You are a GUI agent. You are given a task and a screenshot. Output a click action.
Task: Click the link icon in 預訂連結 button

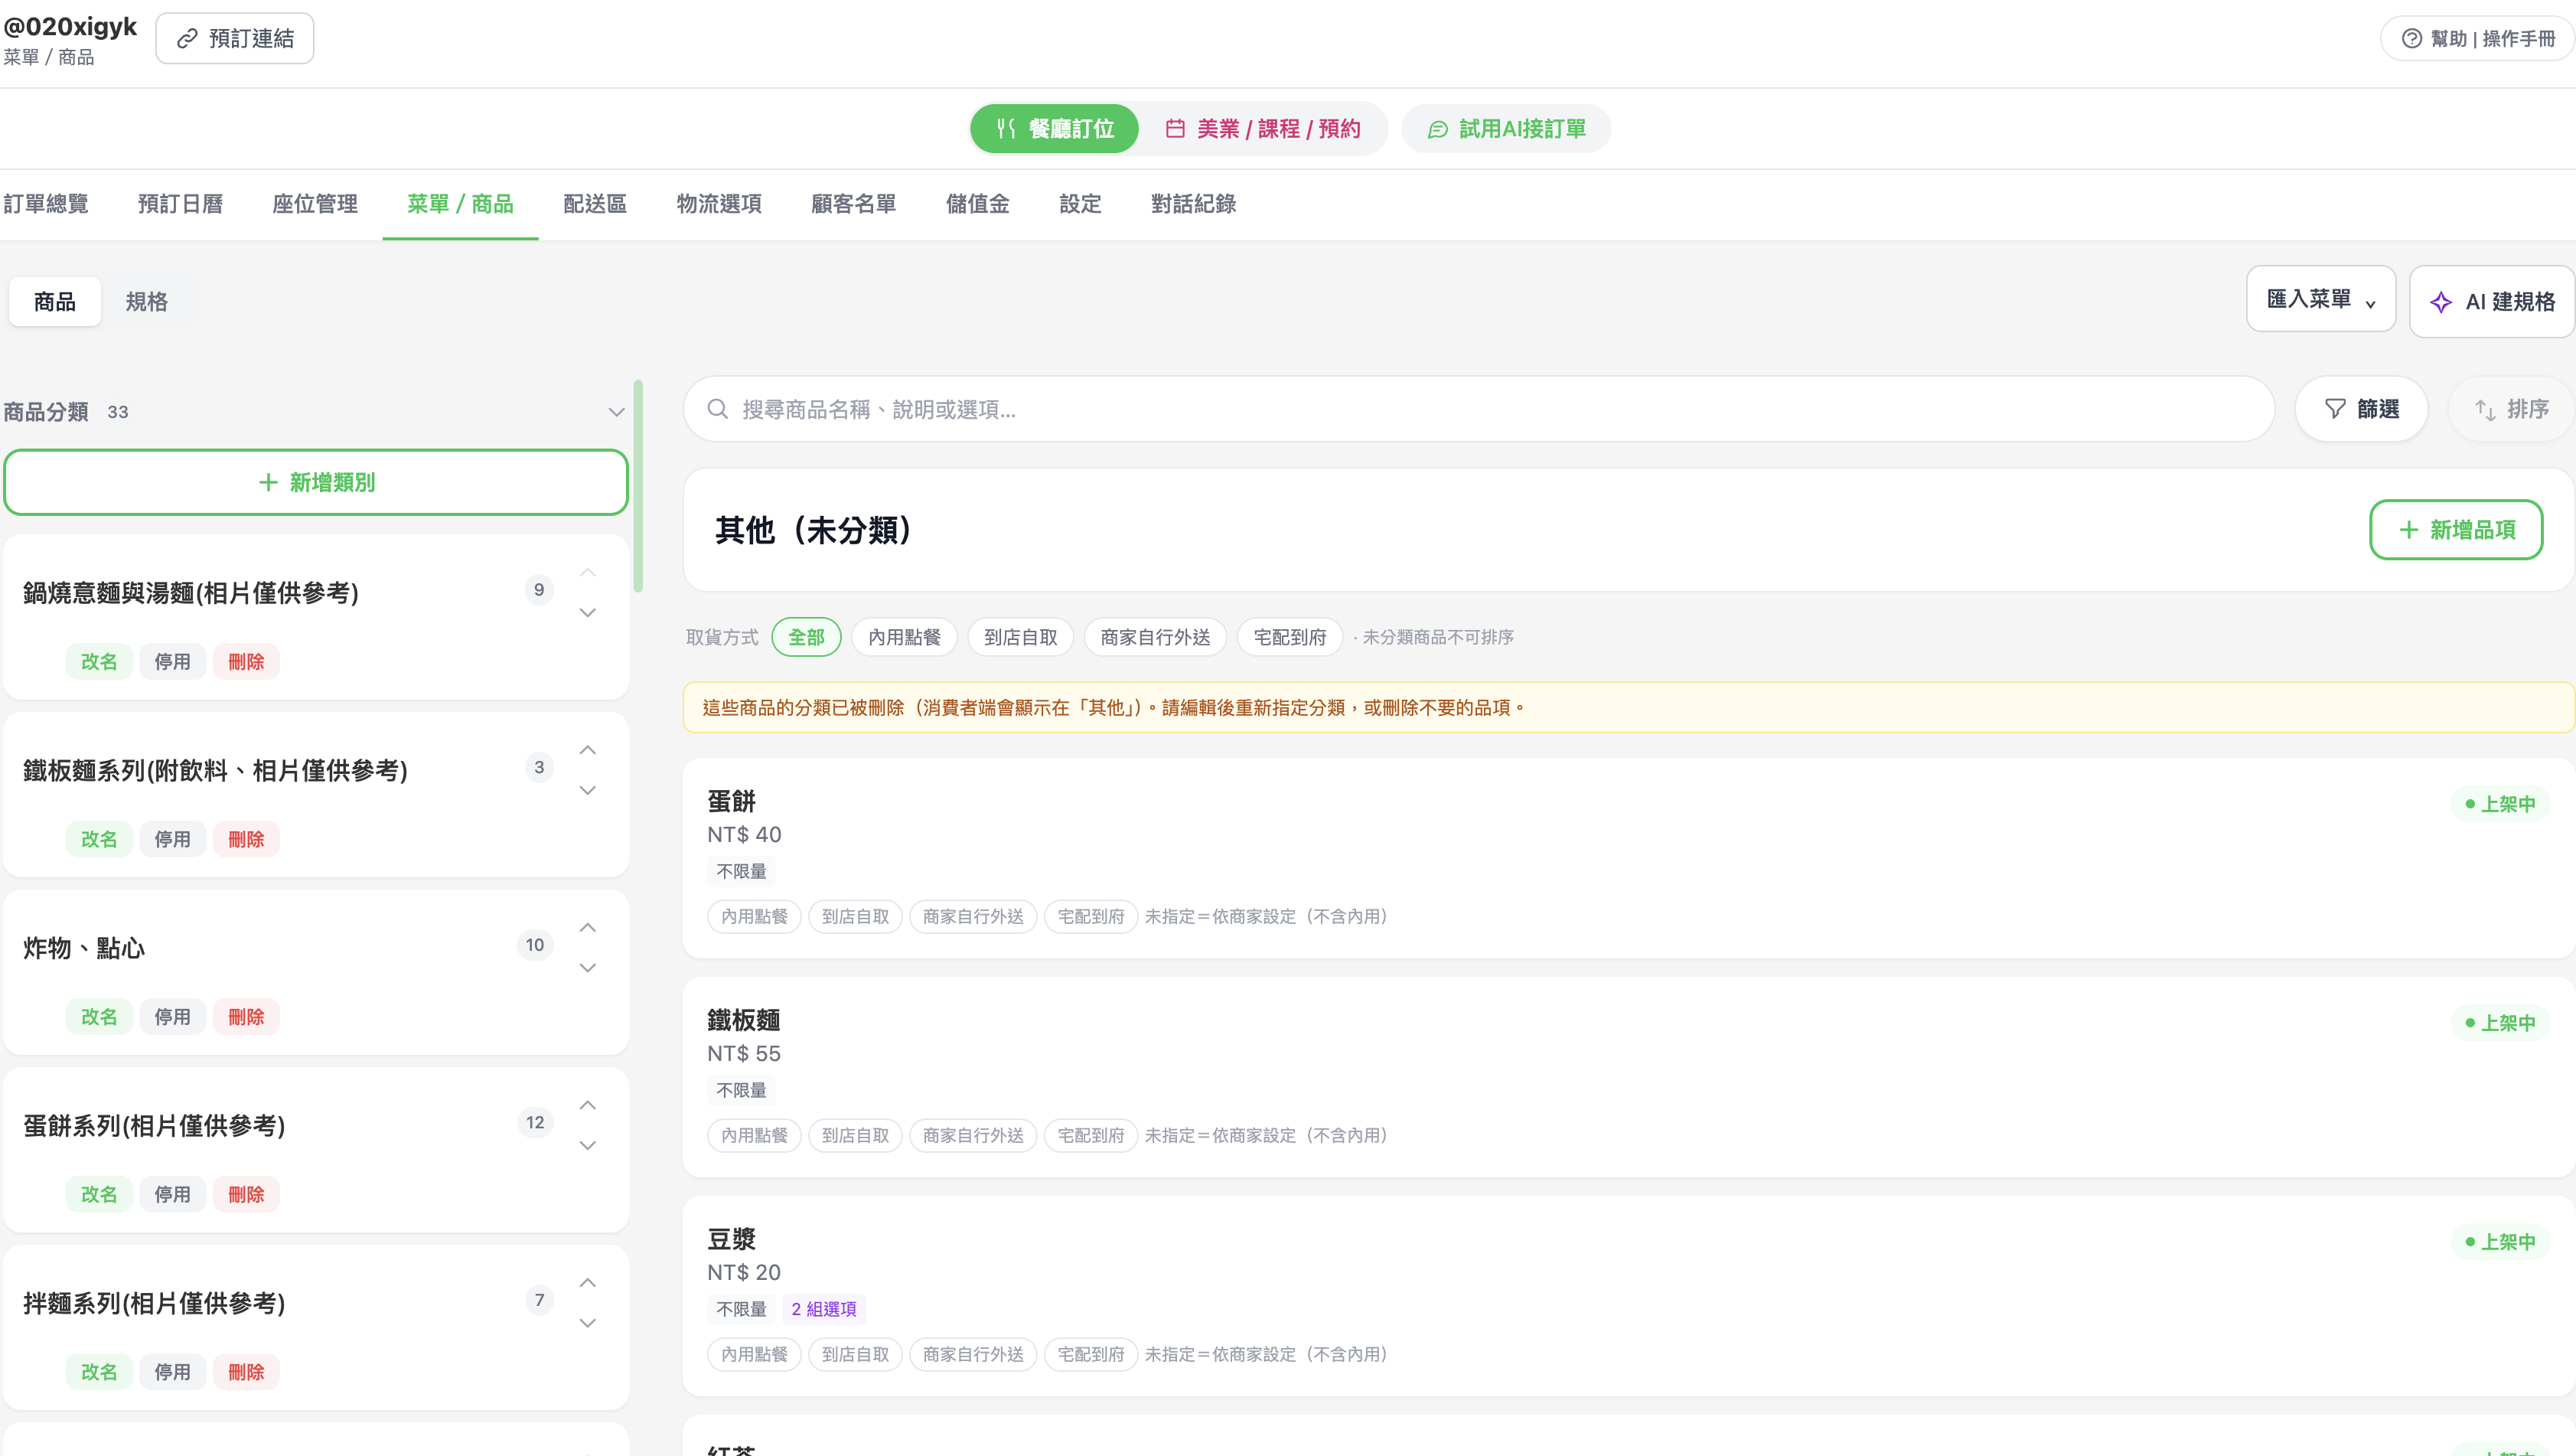pos(187,39)
